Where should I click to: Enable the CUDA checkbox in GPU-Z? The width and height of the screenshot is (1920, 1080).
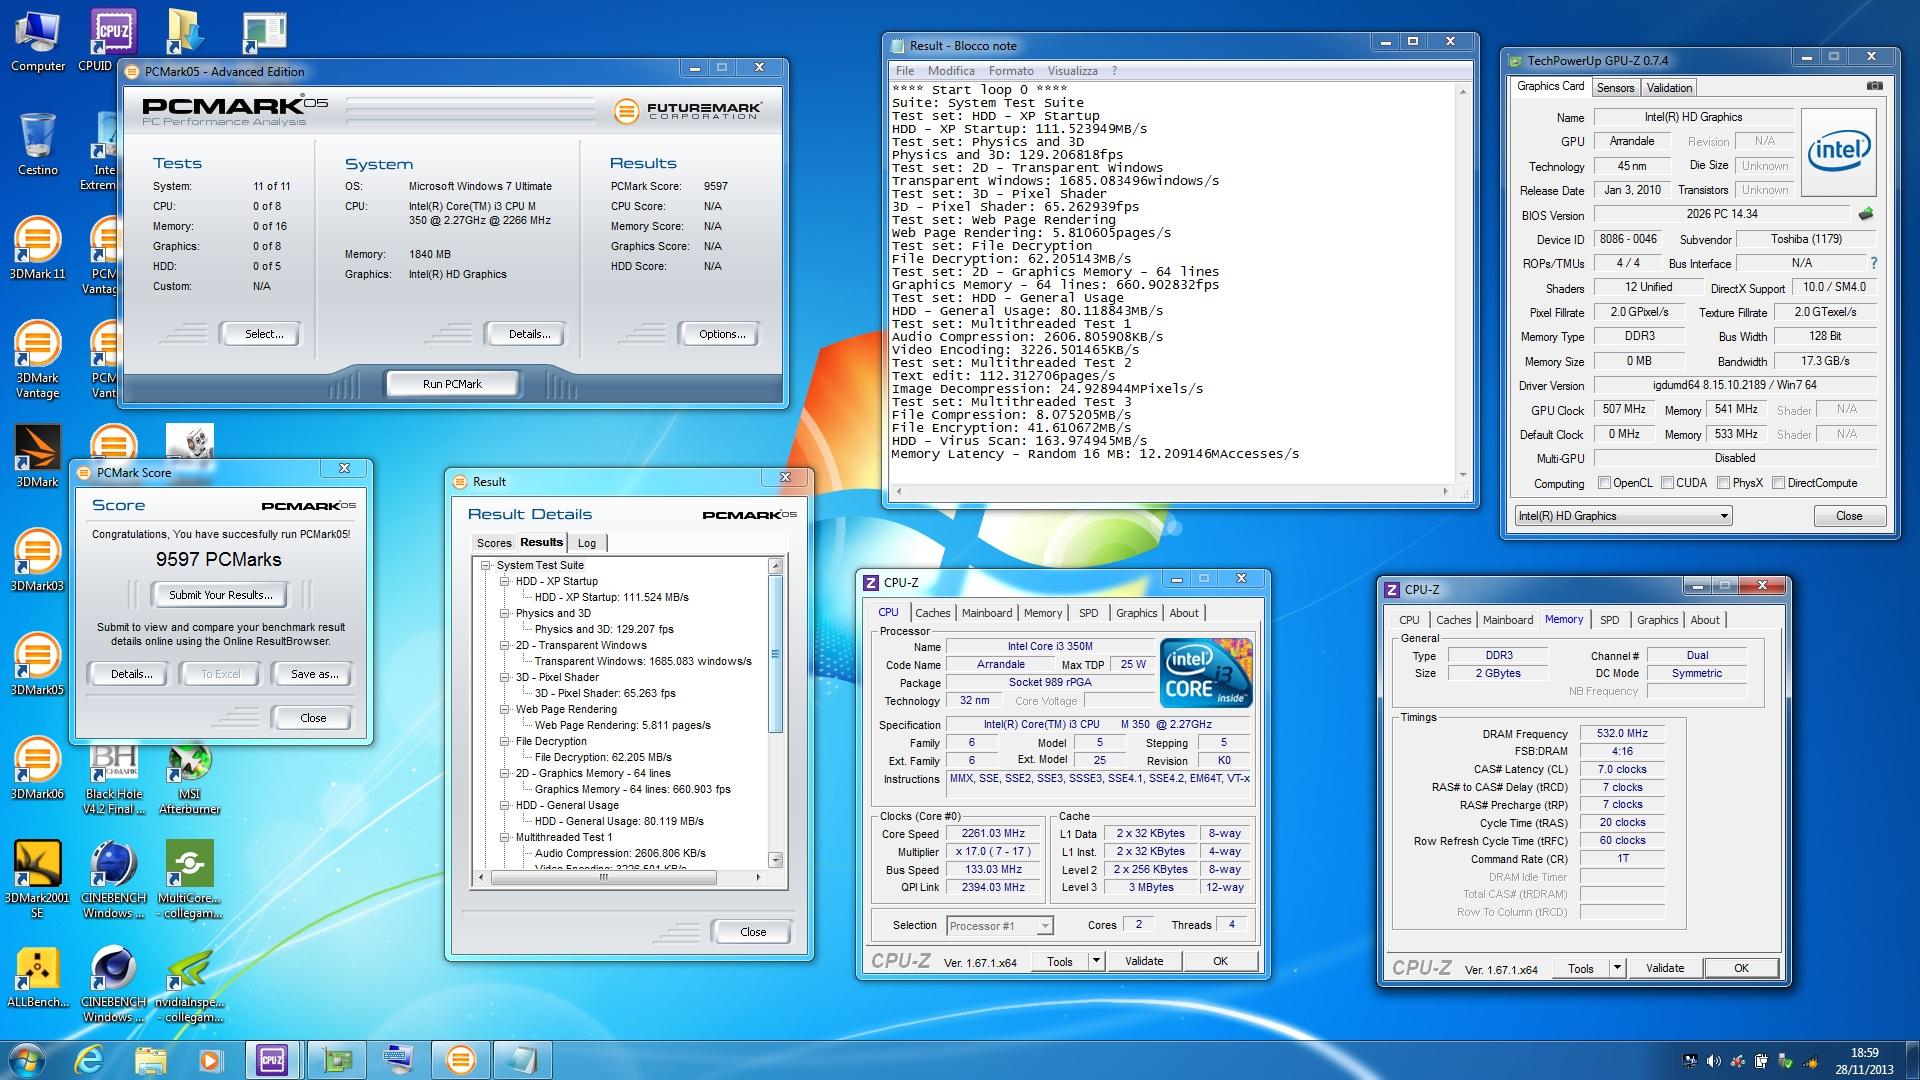(x=1667, y=483)
